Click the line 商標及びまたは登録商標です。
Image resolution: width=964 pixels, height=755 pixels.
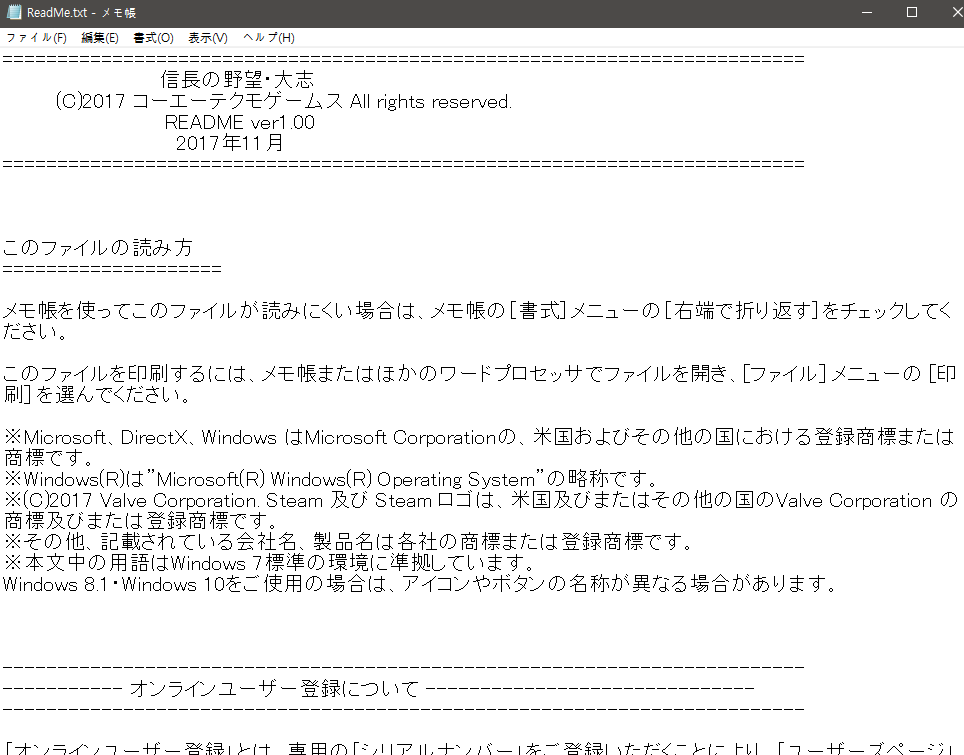[x=140, y=521]
